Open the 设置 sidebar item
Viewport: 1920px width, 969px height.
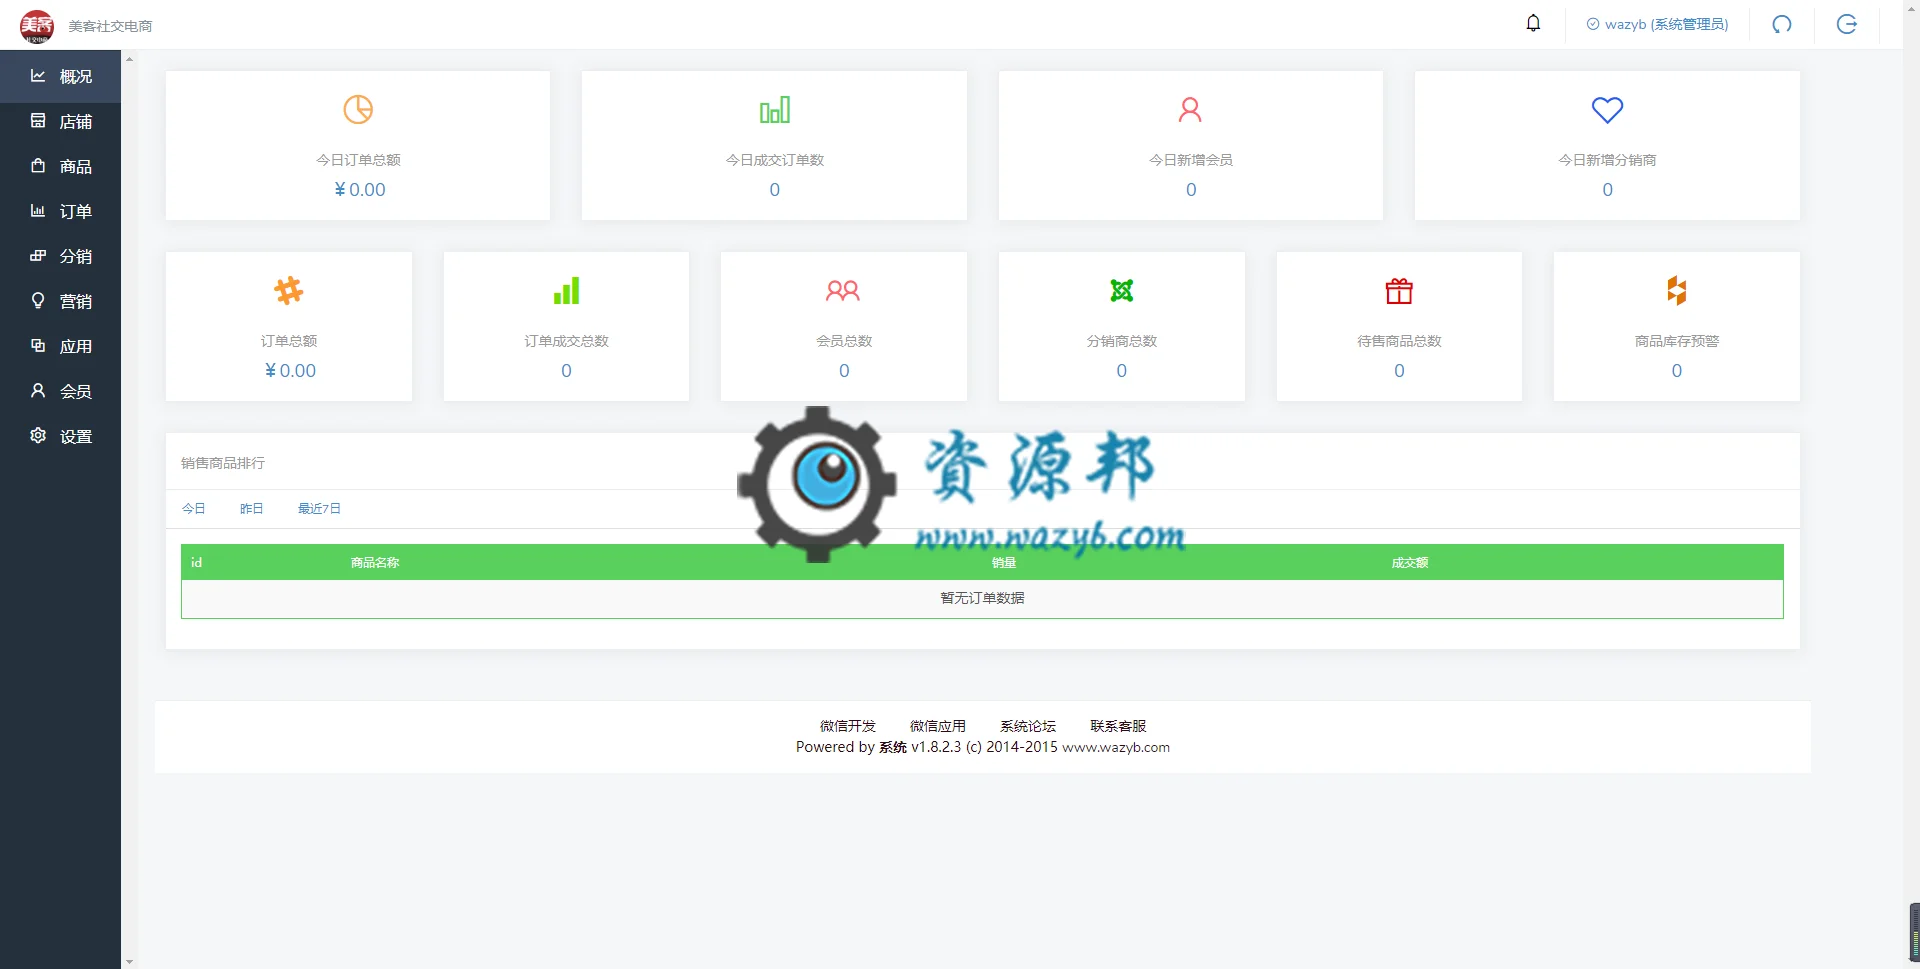click(x=60, y=436)
